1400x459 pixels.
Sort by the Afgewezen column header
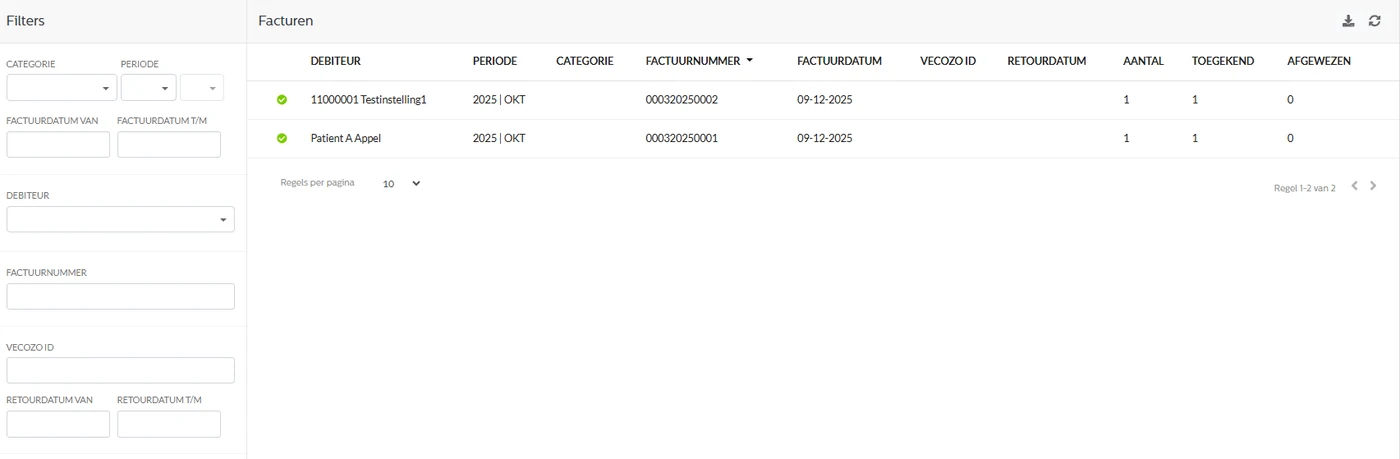tap(1319, 61)
